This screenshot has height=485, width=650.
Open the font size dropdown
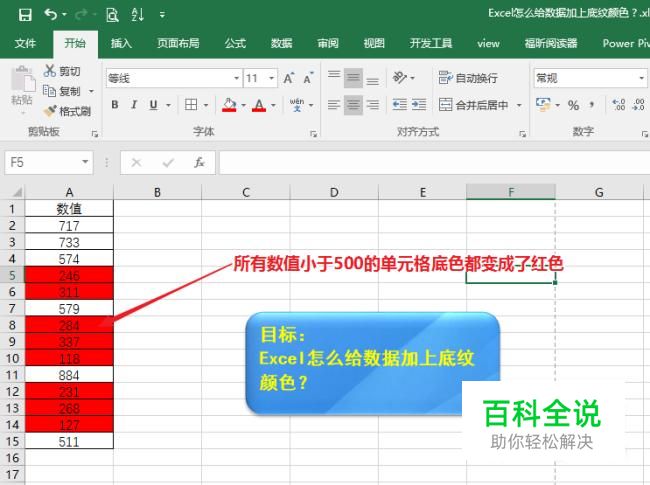[x=272, y=78]
